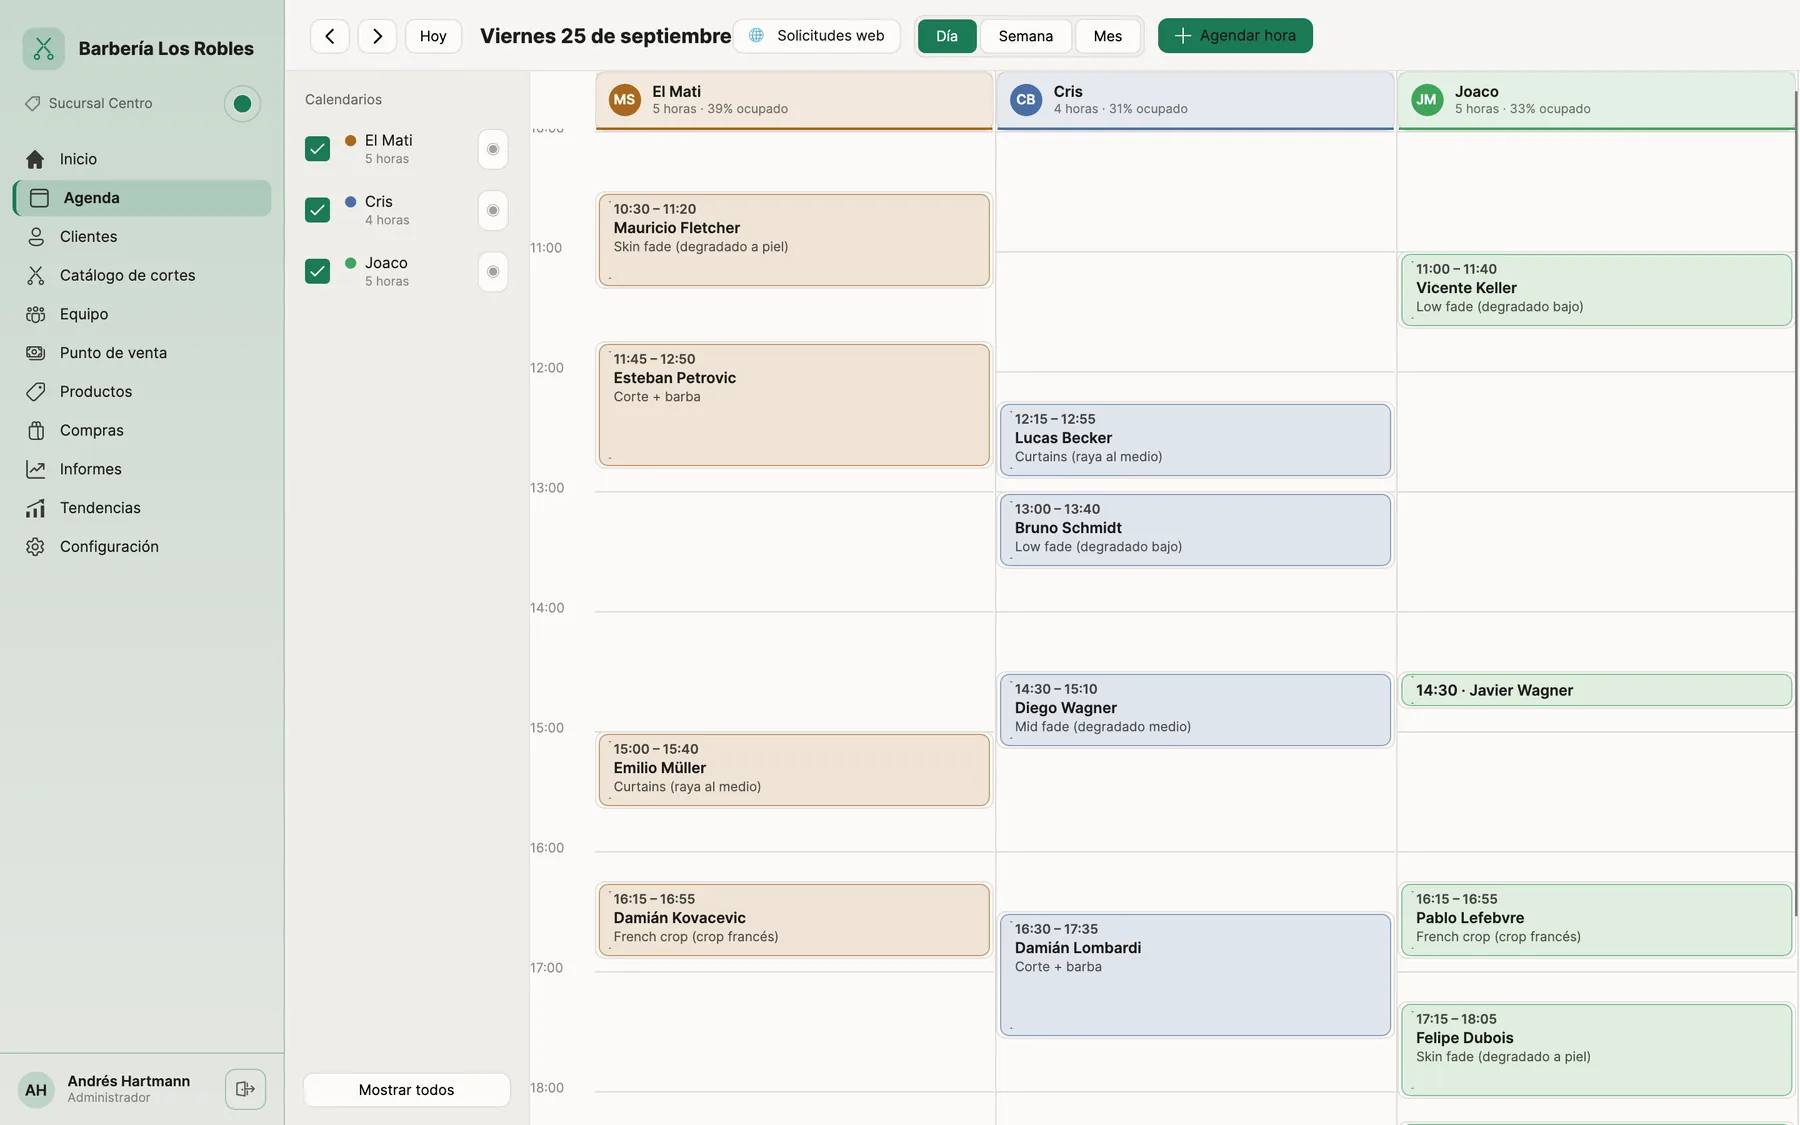Click Mostrar todos button
Screen dimensions: 1800x1125
[x=407, y=1090]
